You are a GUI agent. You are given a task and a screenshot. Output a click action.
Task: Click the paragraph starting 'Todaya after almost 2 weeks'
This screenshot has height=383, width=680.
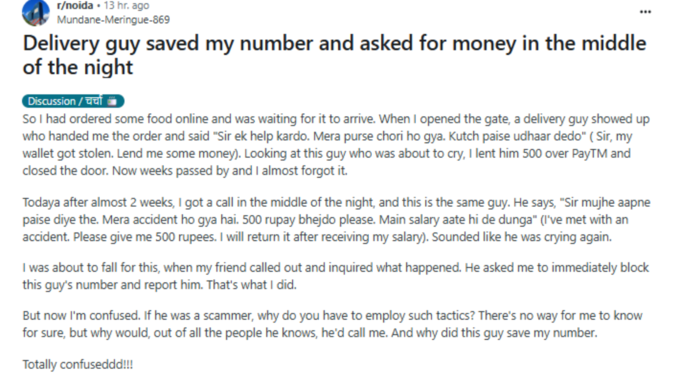point(336,219)
